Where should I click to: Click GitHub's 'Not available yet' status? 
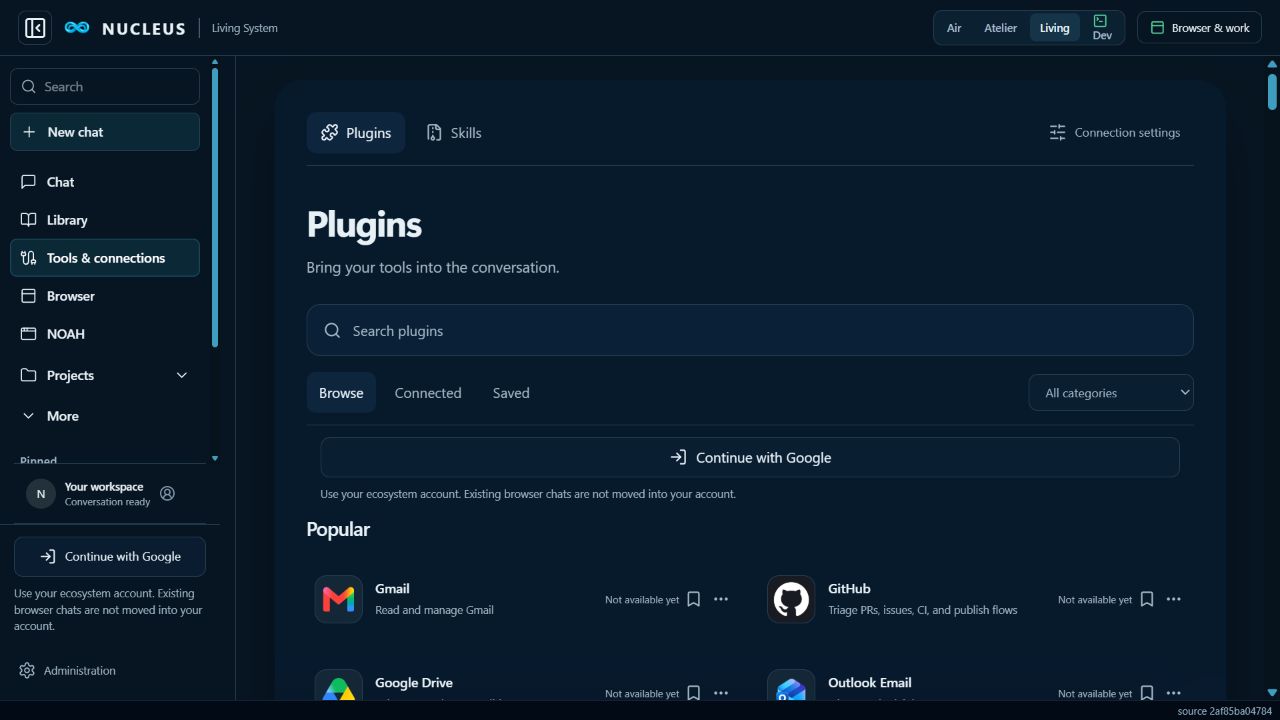1095,600
